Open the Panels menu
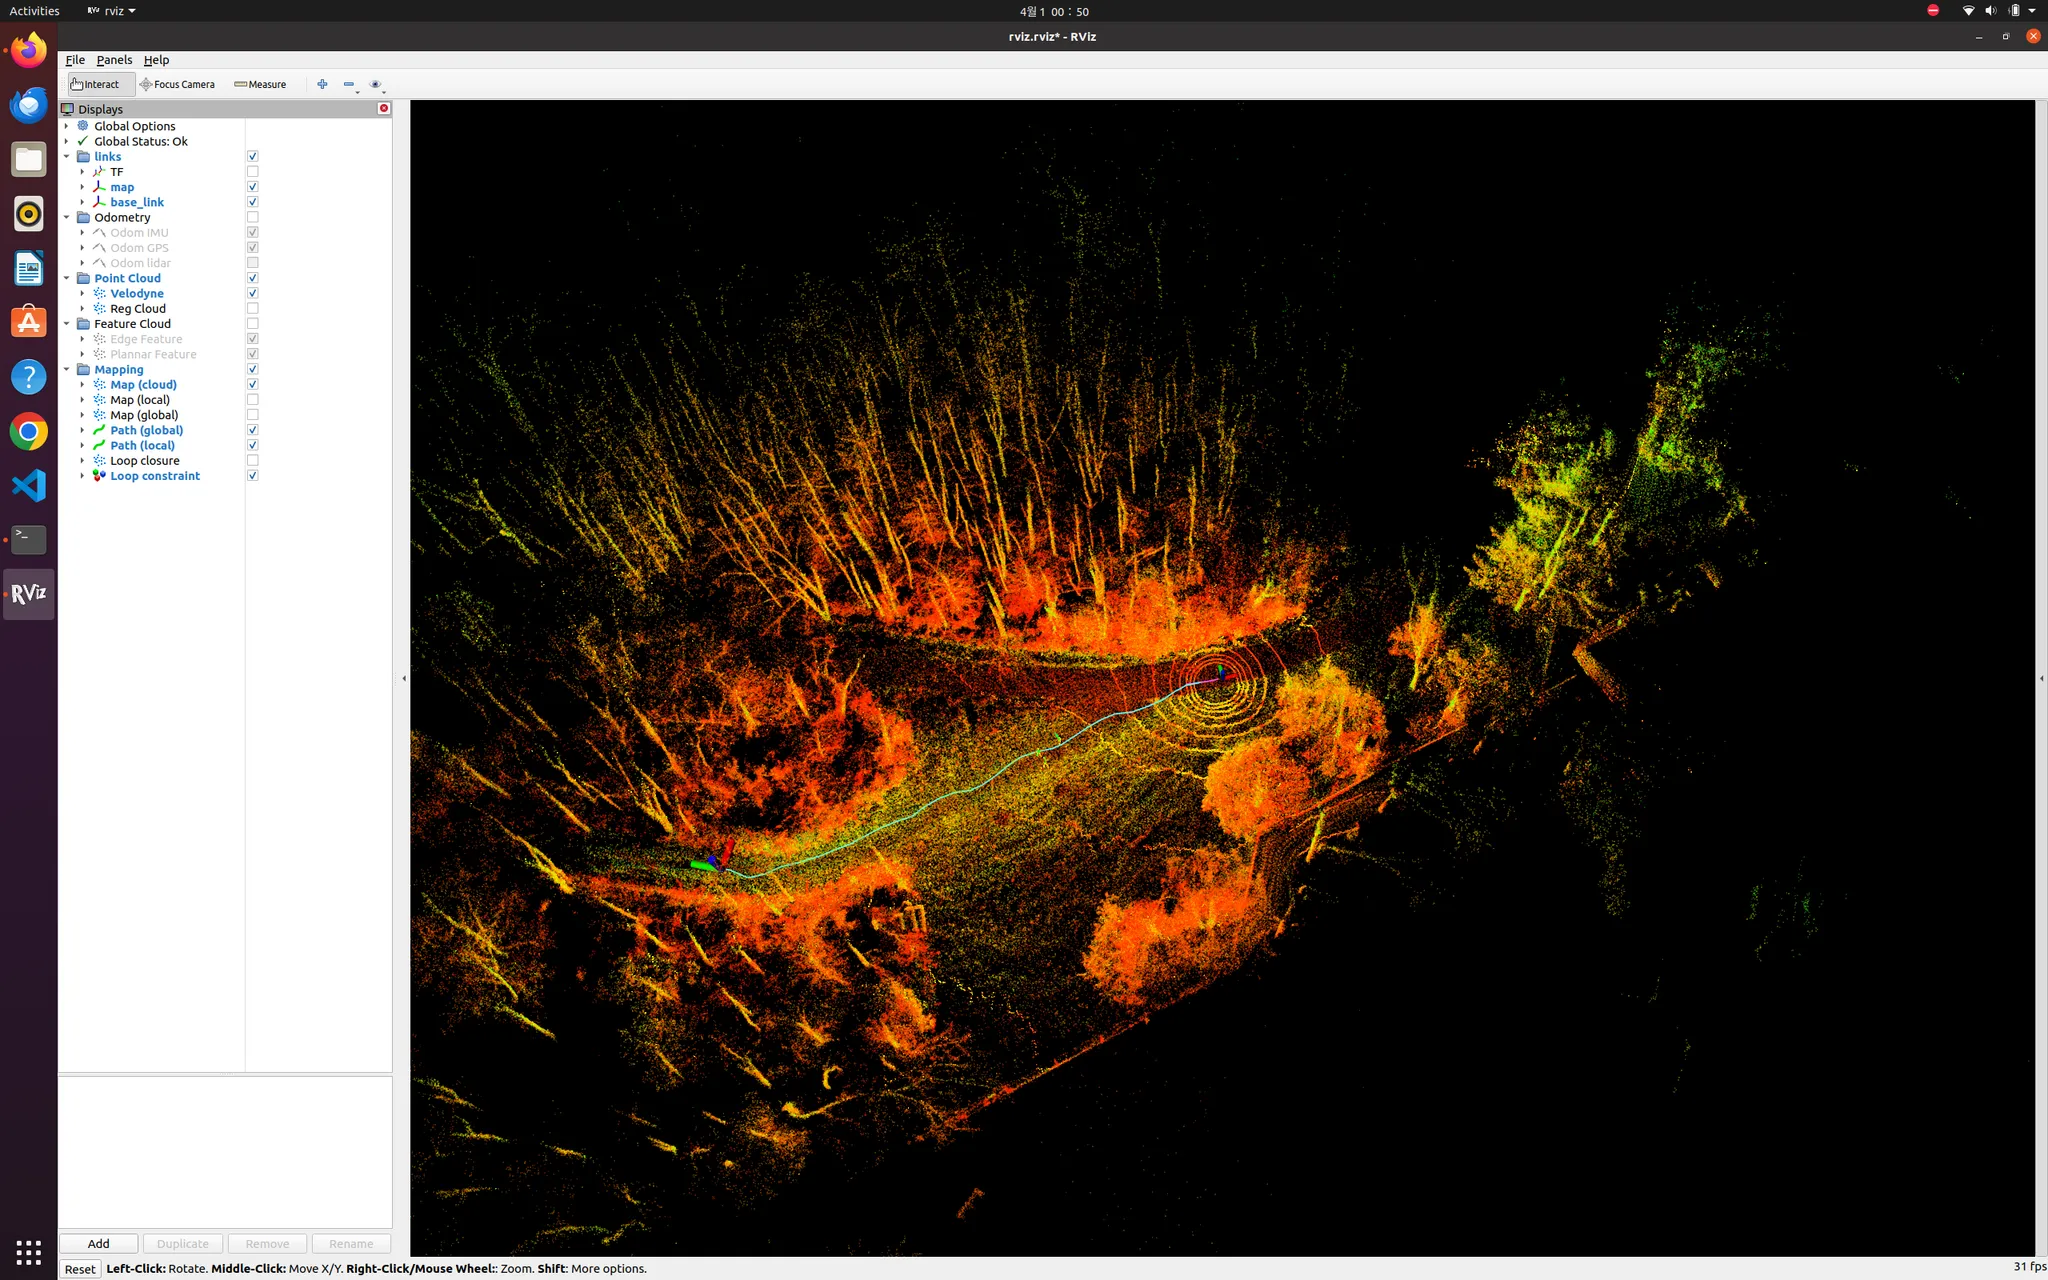 (x=114, y=60)
